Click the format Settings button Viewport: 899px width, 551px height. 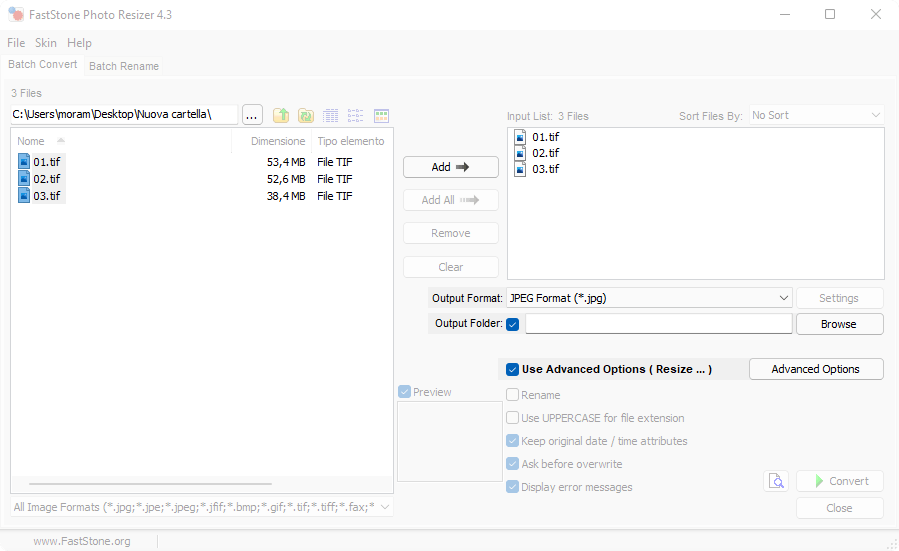coord(839,298)
